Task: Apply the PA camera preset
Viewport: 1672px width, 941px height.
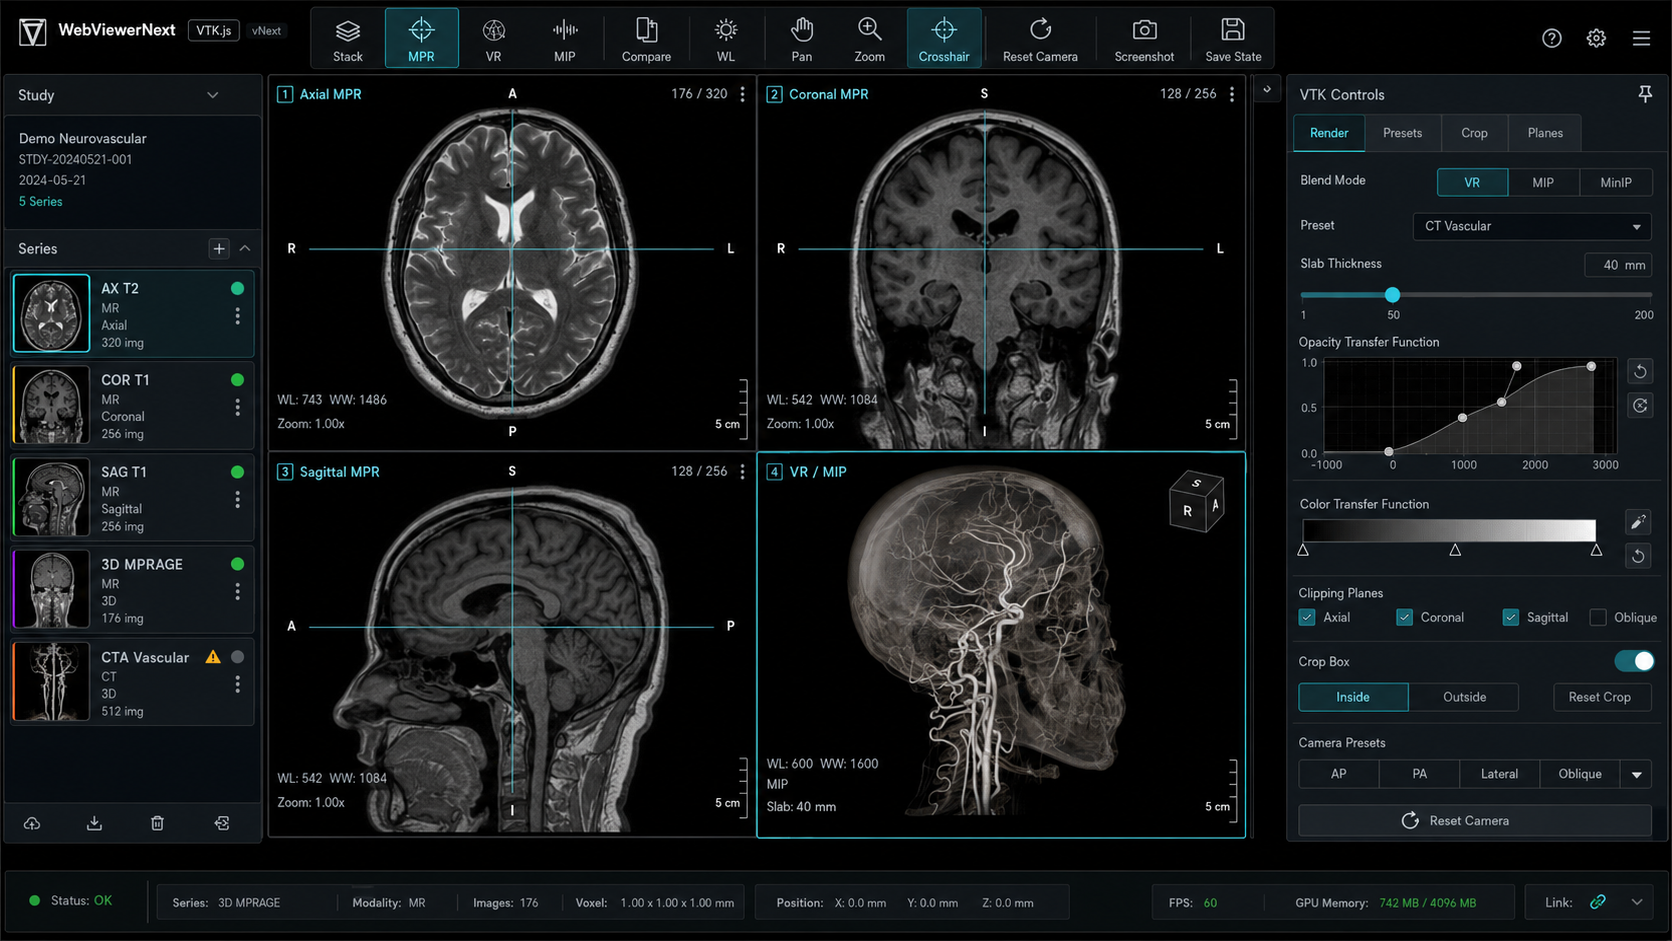Action: (1419, 774)
